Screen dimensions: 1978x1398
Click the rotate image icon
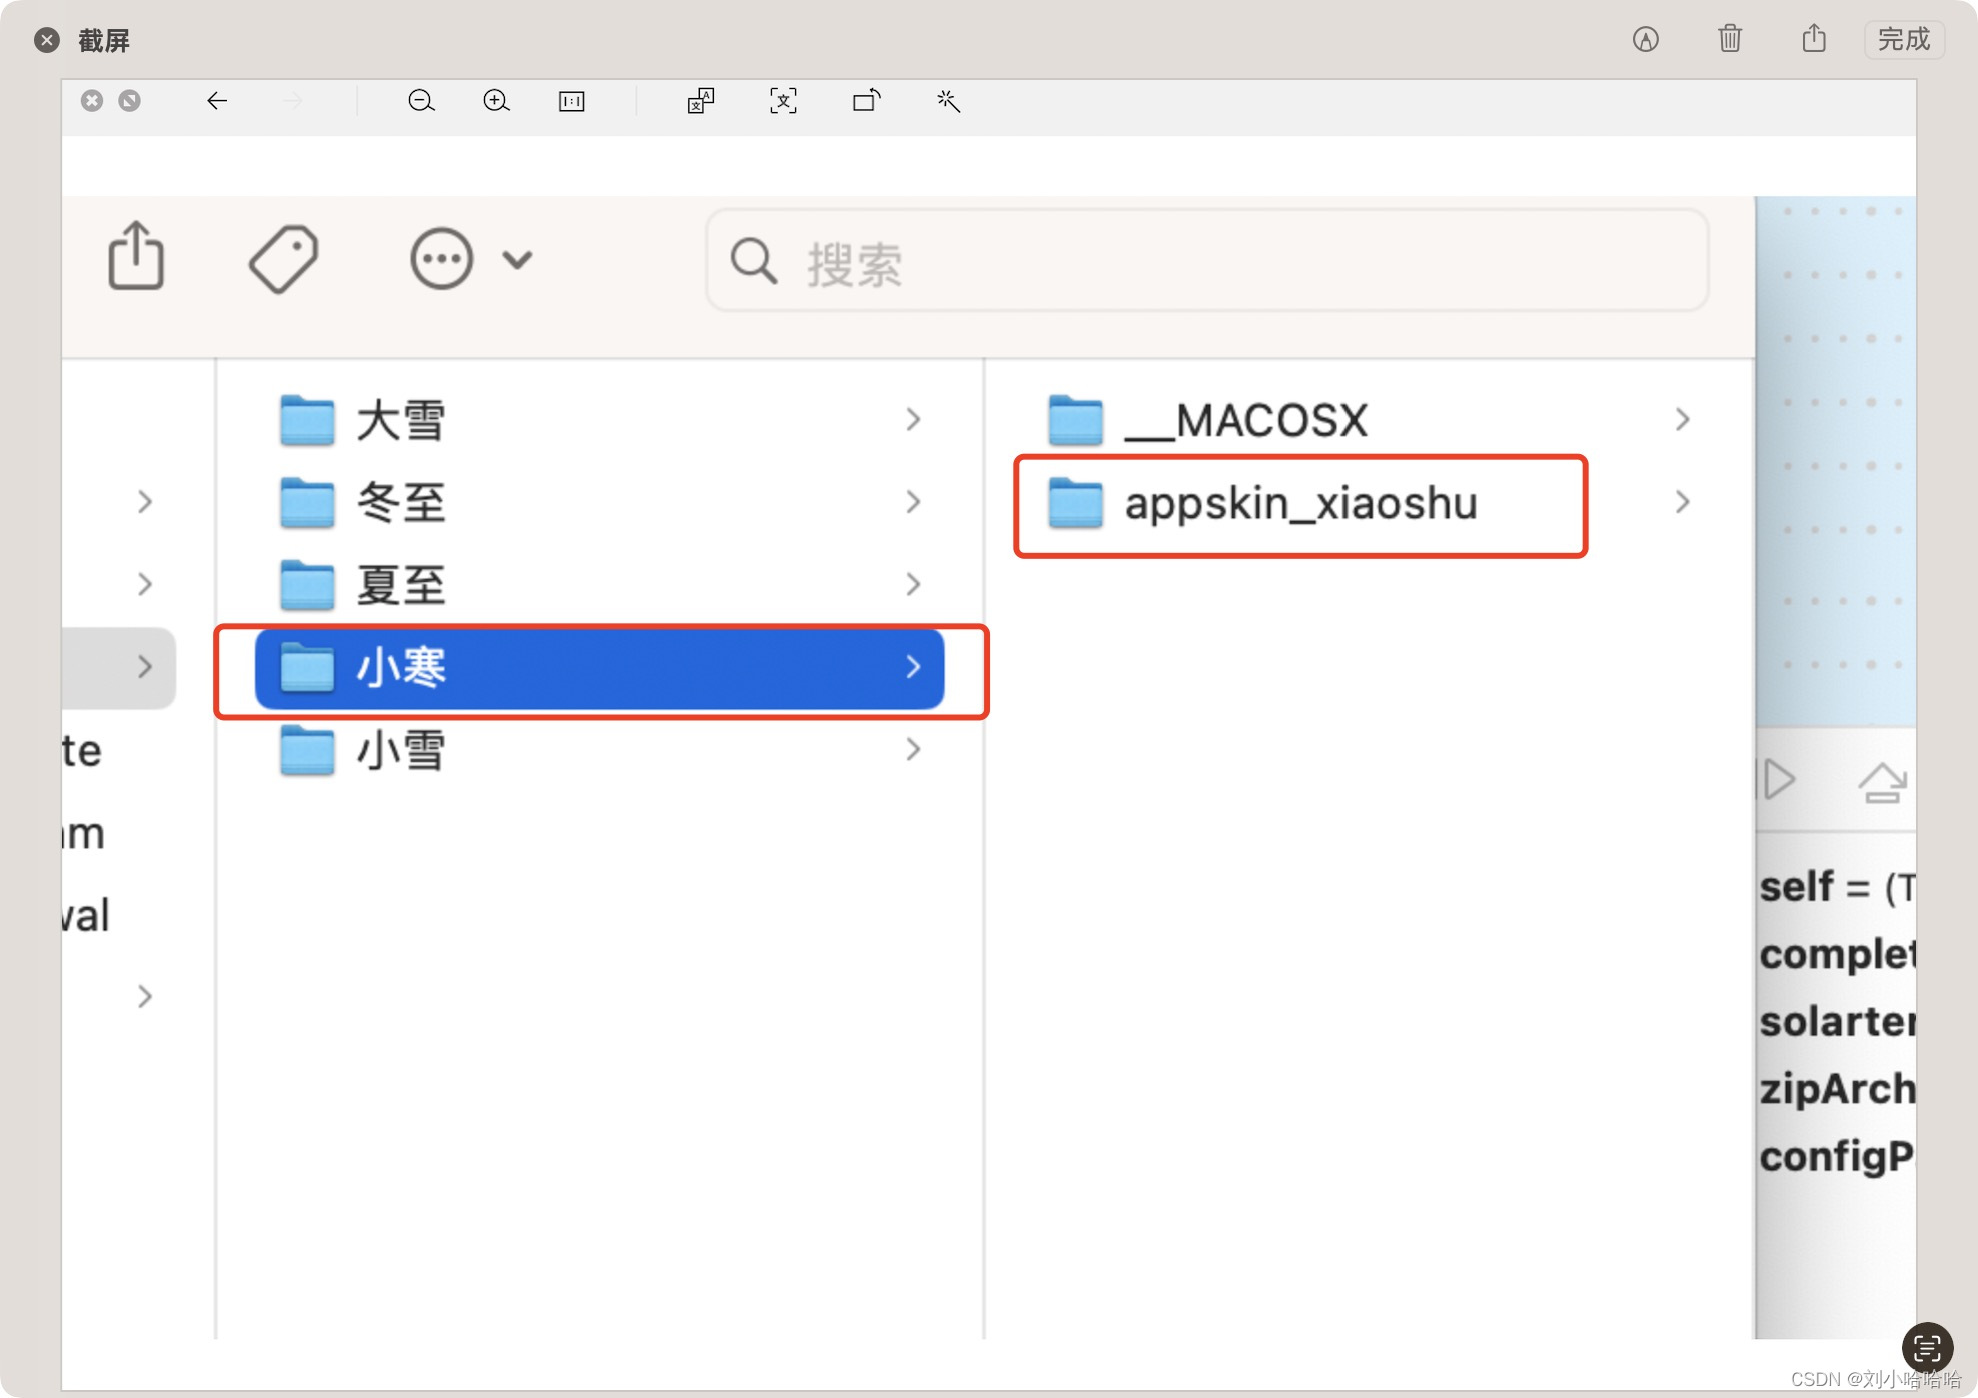coord(866,101)
